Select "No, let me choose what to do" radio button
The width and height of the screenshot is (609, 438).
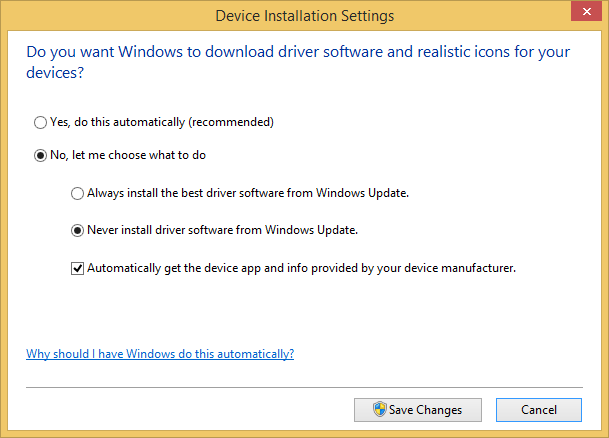[x=40, y=155]
